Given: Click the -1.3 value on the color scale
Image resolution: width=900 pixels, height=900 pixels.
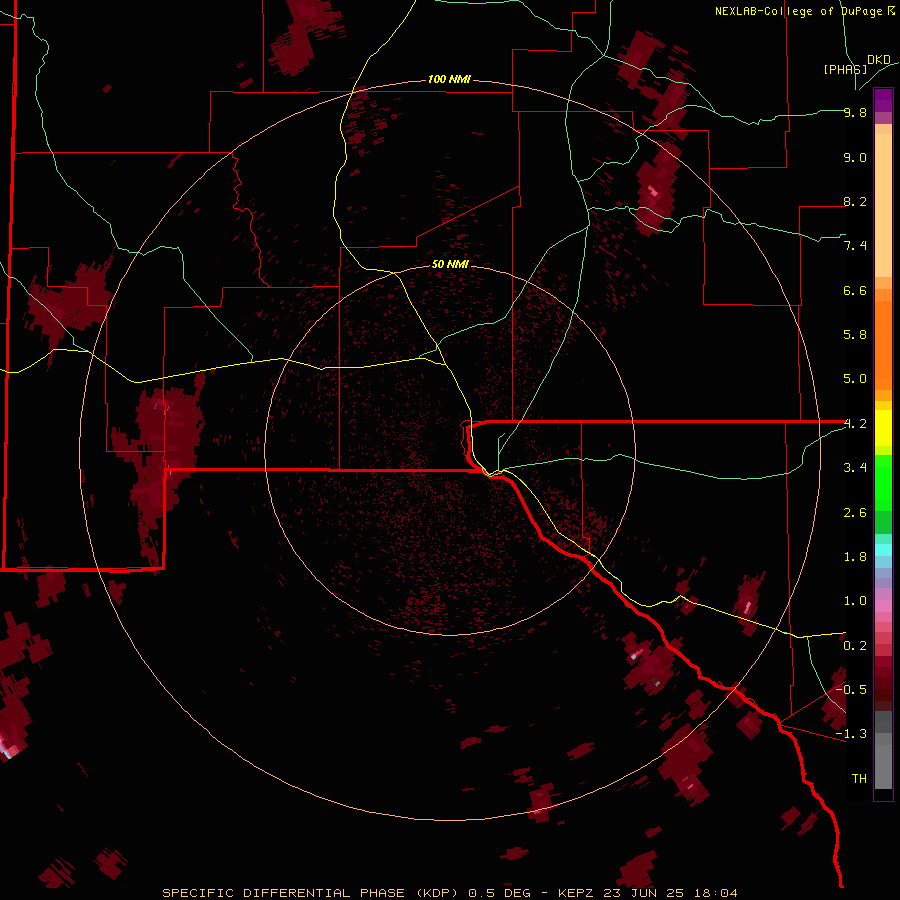Looking at the screenshot, I should coord(851,734).
